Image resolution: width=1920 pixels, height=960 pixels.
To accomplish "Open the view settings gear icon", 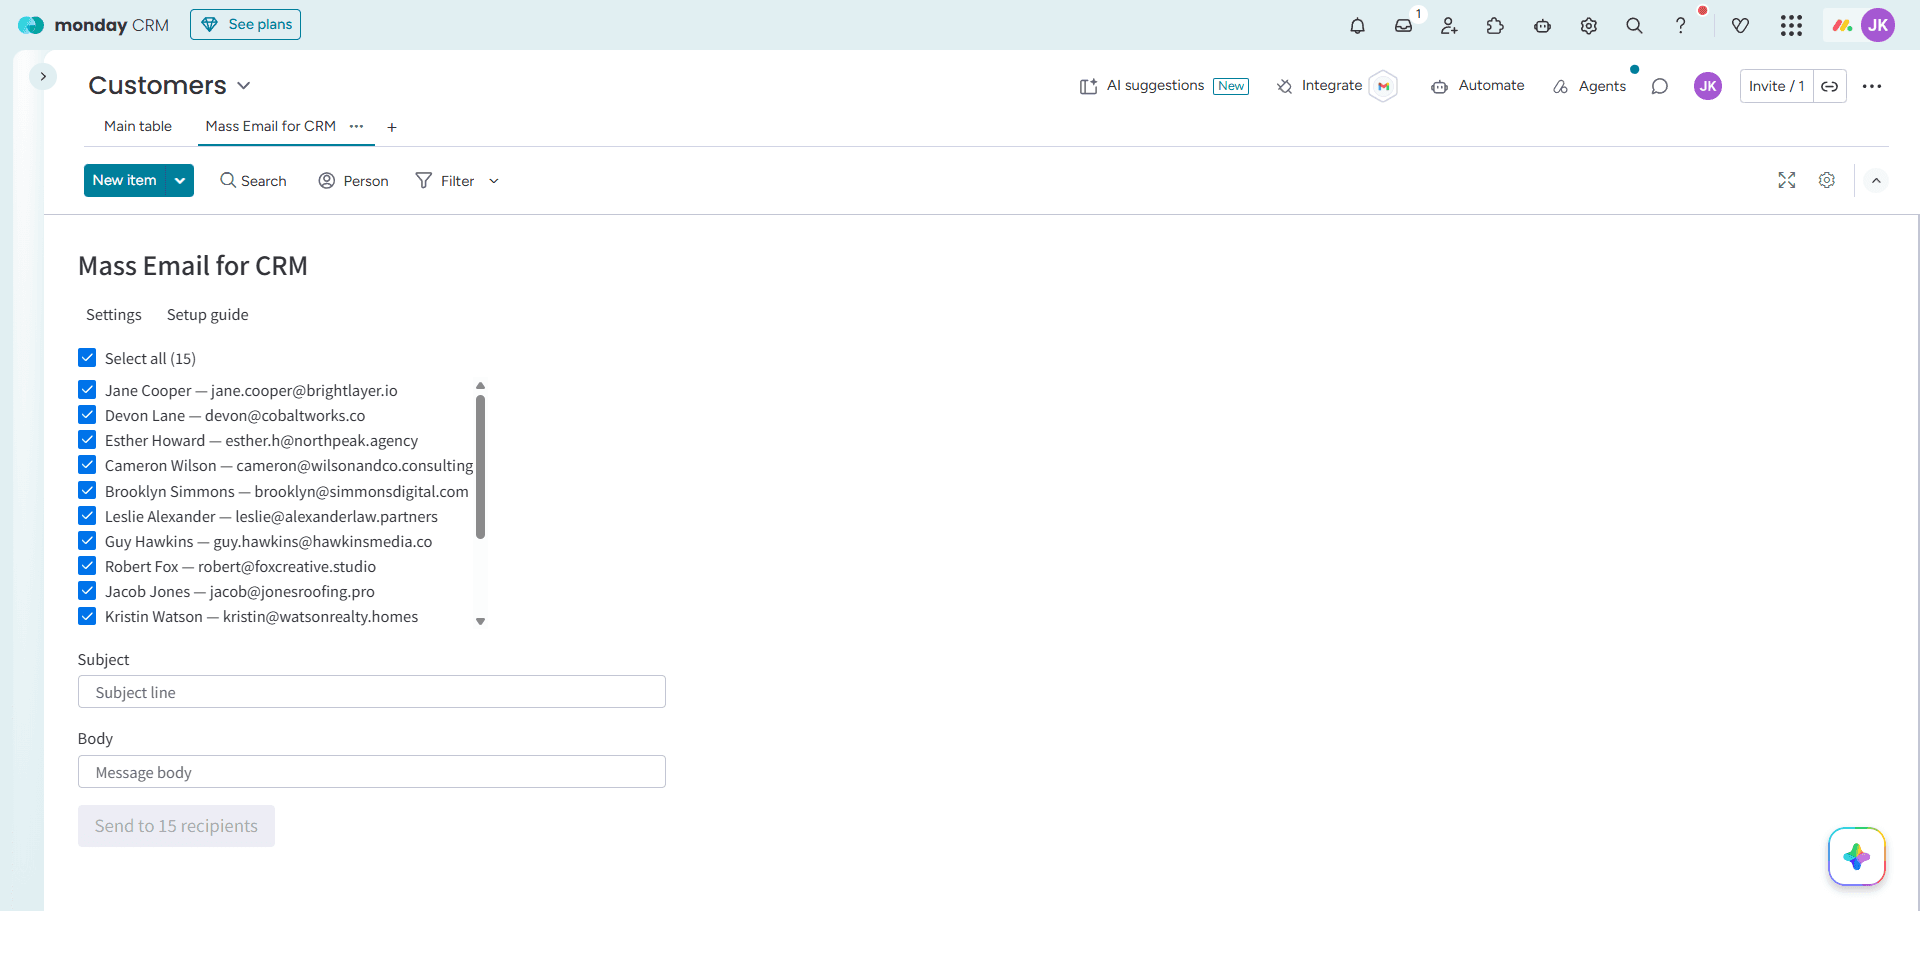I will tap(1827, 180).
